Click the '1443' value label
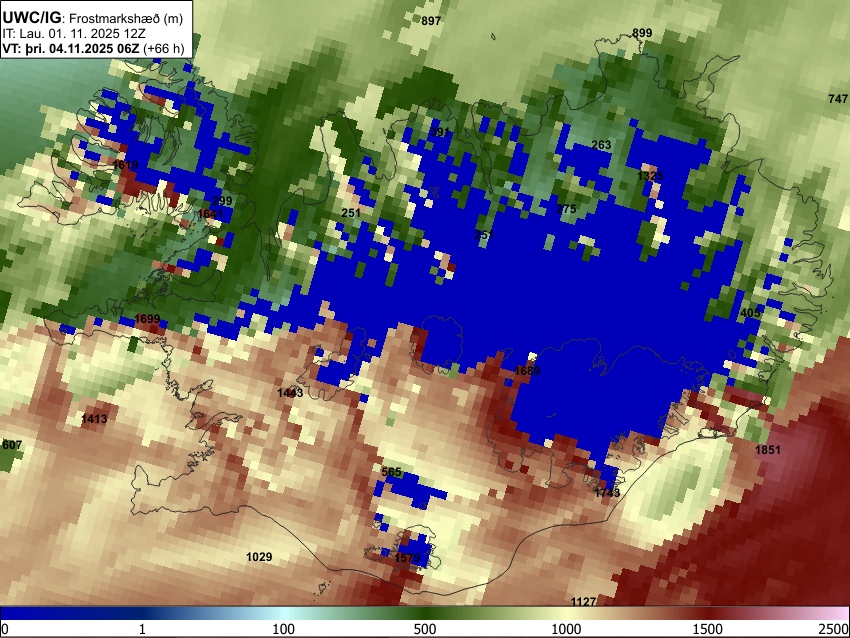 coord(290,392)
